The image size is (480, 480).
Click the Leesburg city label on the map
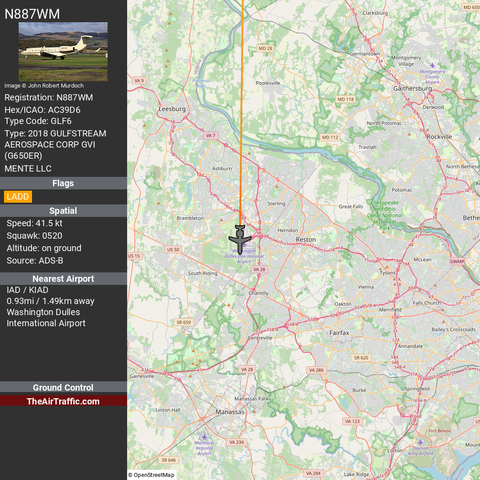click(x=172, y=109)
